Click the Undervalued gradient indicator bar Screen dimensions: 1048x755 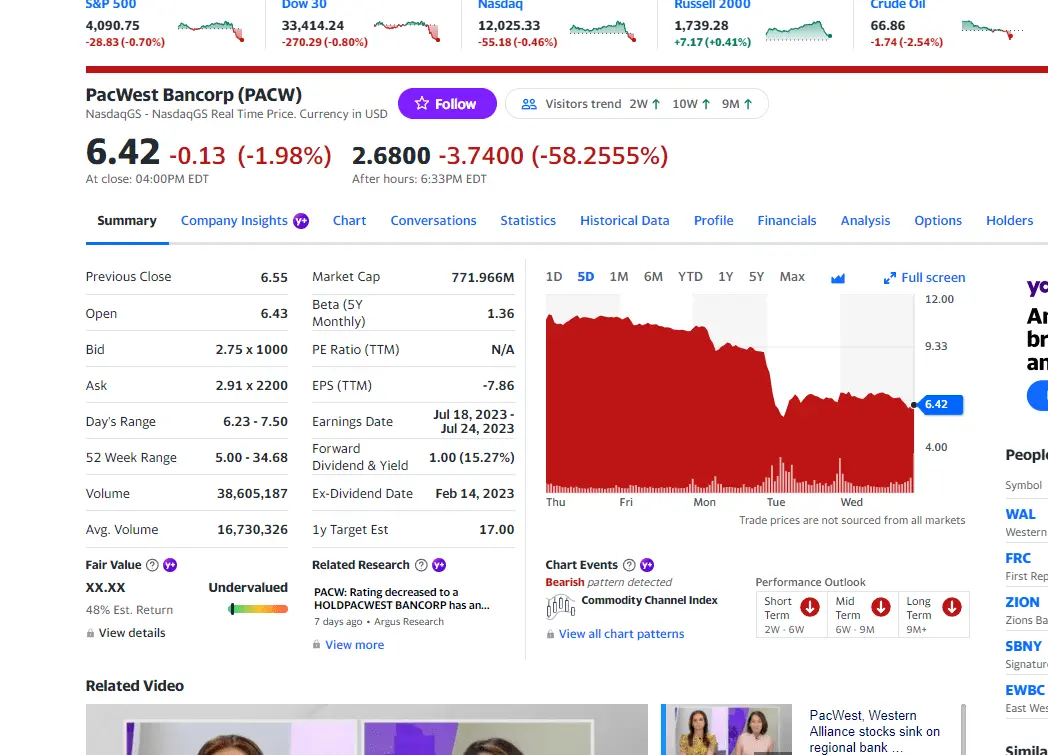258,609
